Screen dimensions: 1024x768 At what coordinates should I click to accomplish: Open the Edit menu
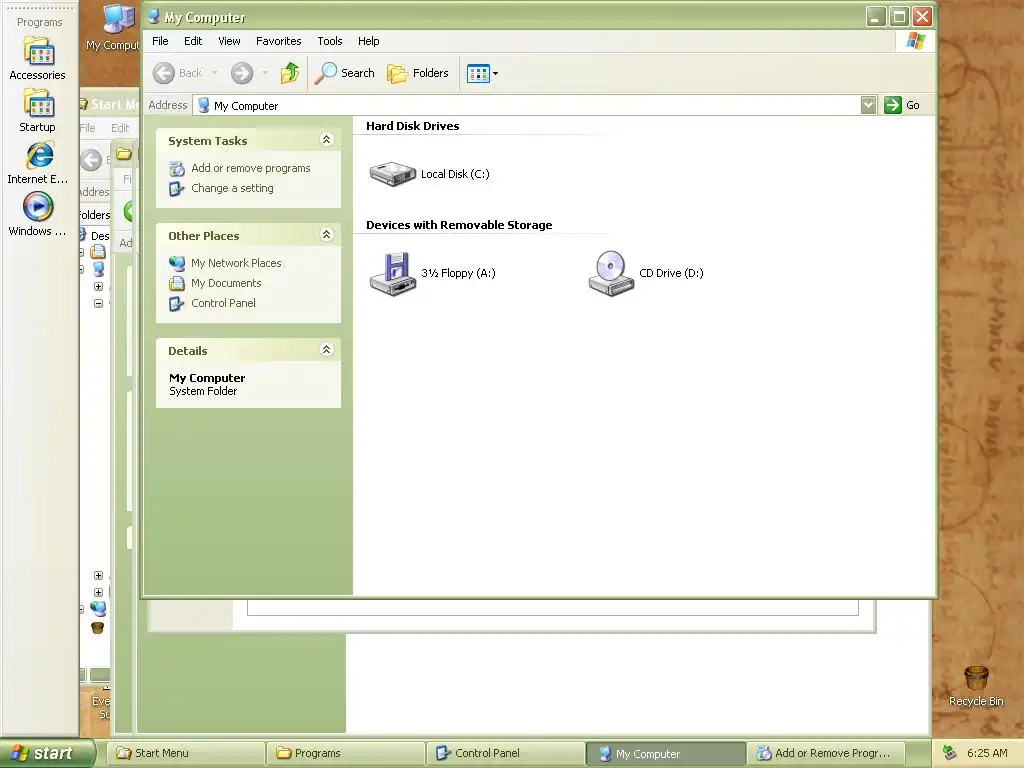click(193, 41)
